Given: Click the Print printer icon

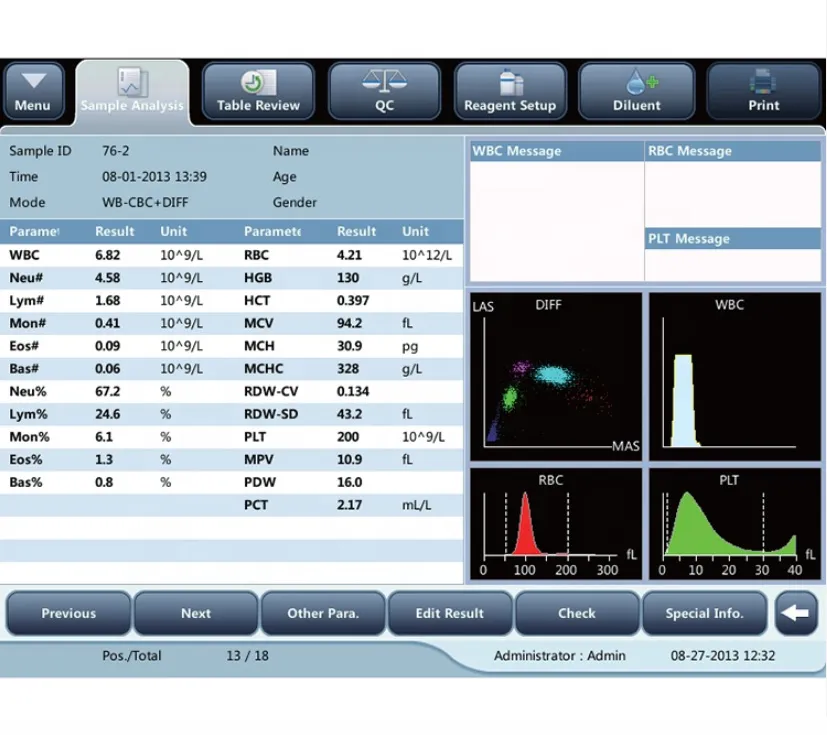Looking at the screenshot, I should tap(763, 80).
